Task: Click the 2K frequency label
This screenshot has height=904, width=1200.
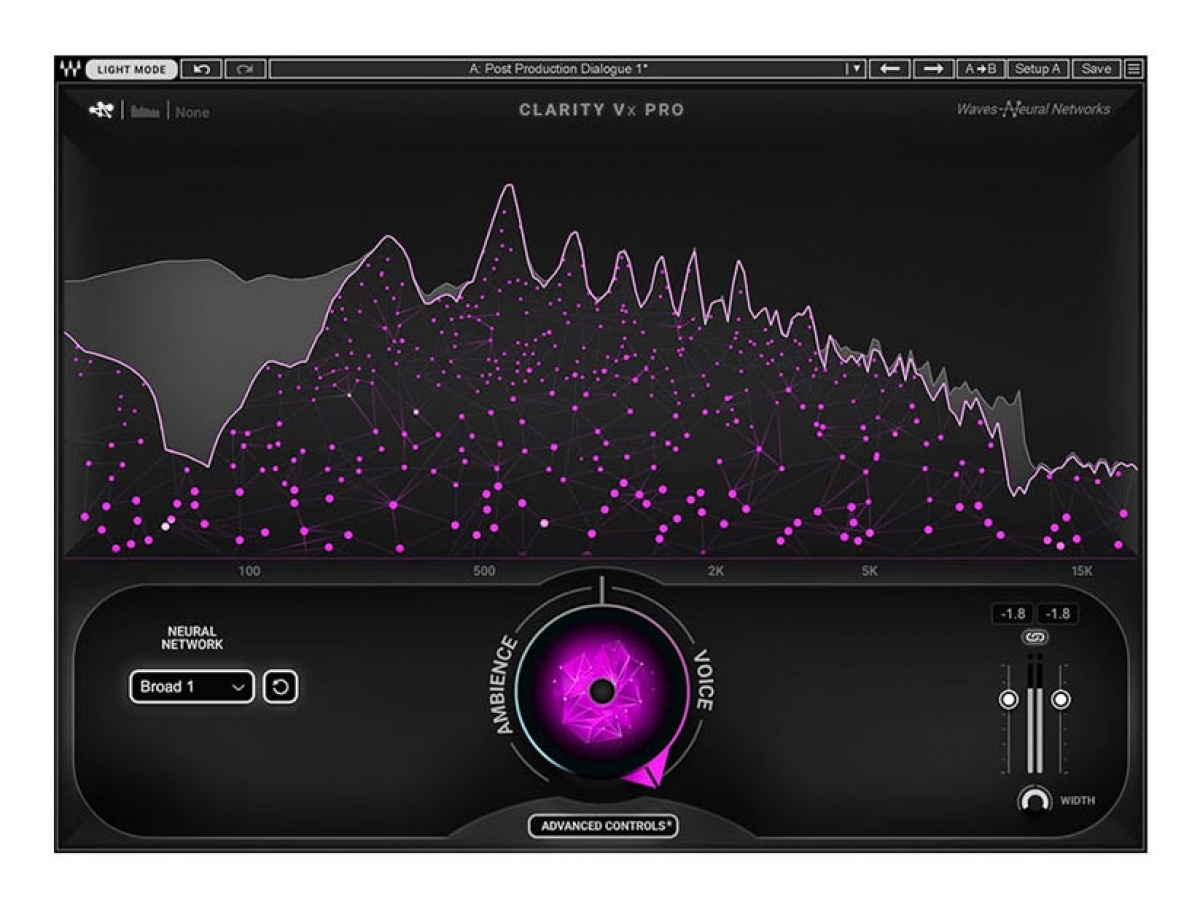Action: click(x=716, y=571)
